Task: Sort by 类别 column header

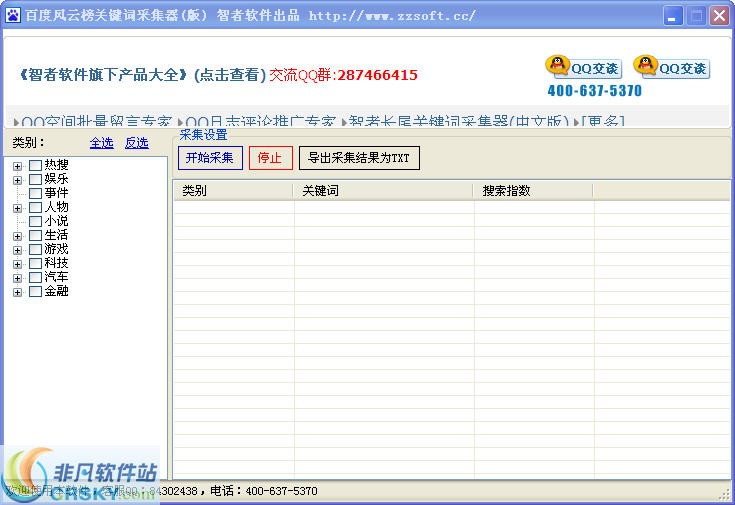Action: pos(233,190)
